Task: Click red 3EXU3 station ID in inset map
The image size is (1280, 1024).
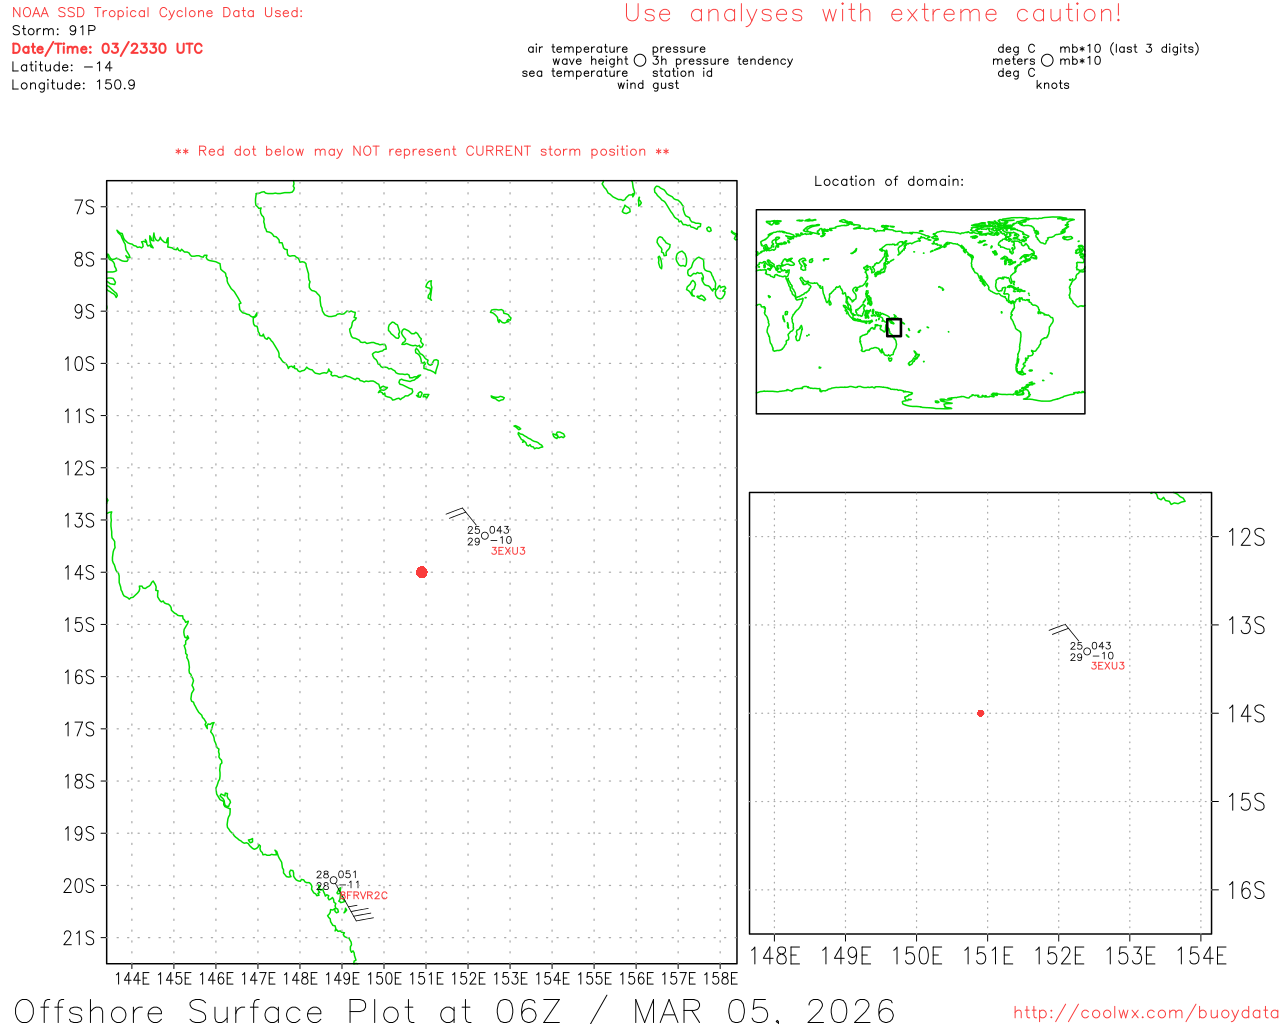Action: tap(1107, 666)
